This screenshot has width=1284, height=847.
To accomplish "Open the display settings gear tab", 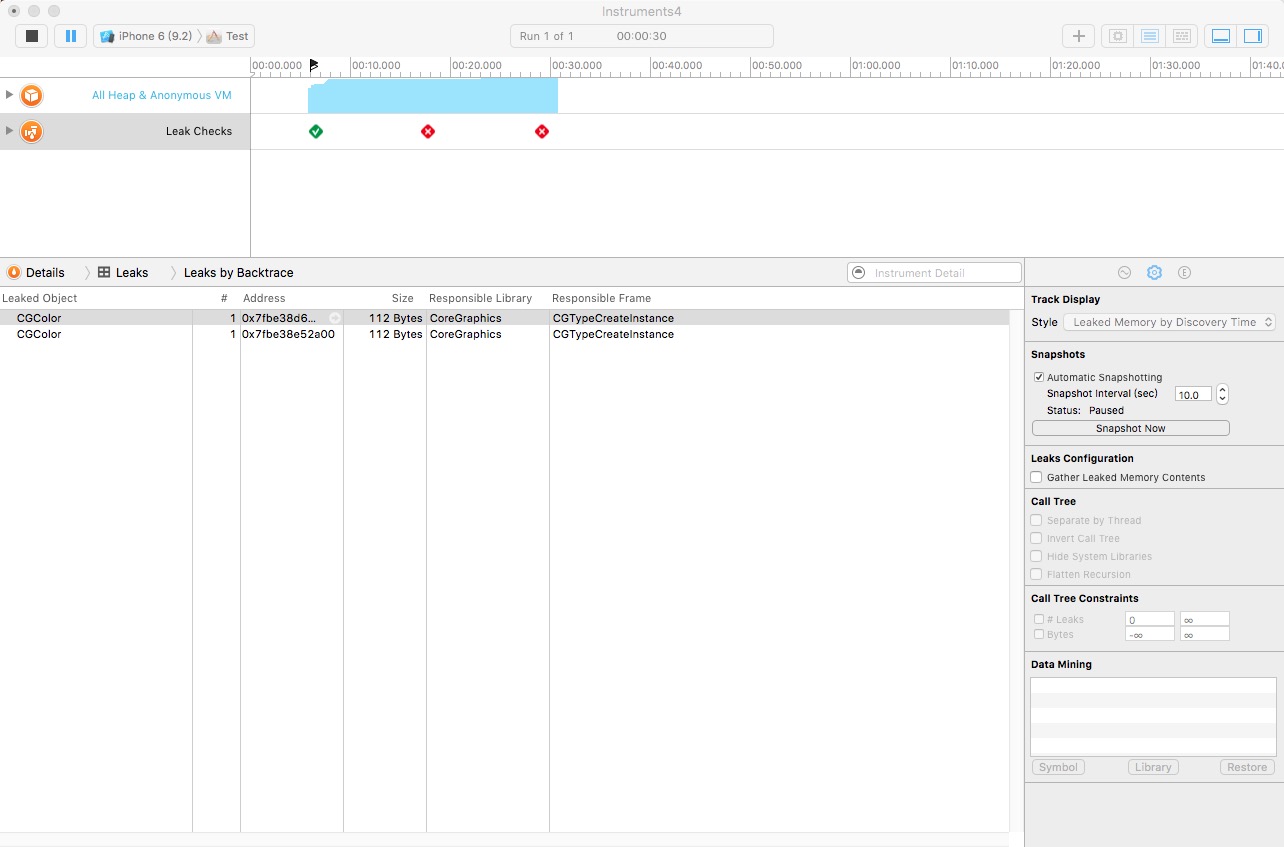I will coord(1154,273).
